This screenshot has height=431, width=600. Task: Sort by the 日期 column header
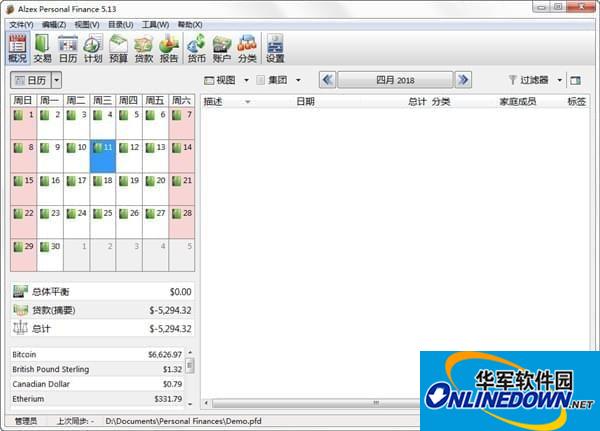(305, 101)
